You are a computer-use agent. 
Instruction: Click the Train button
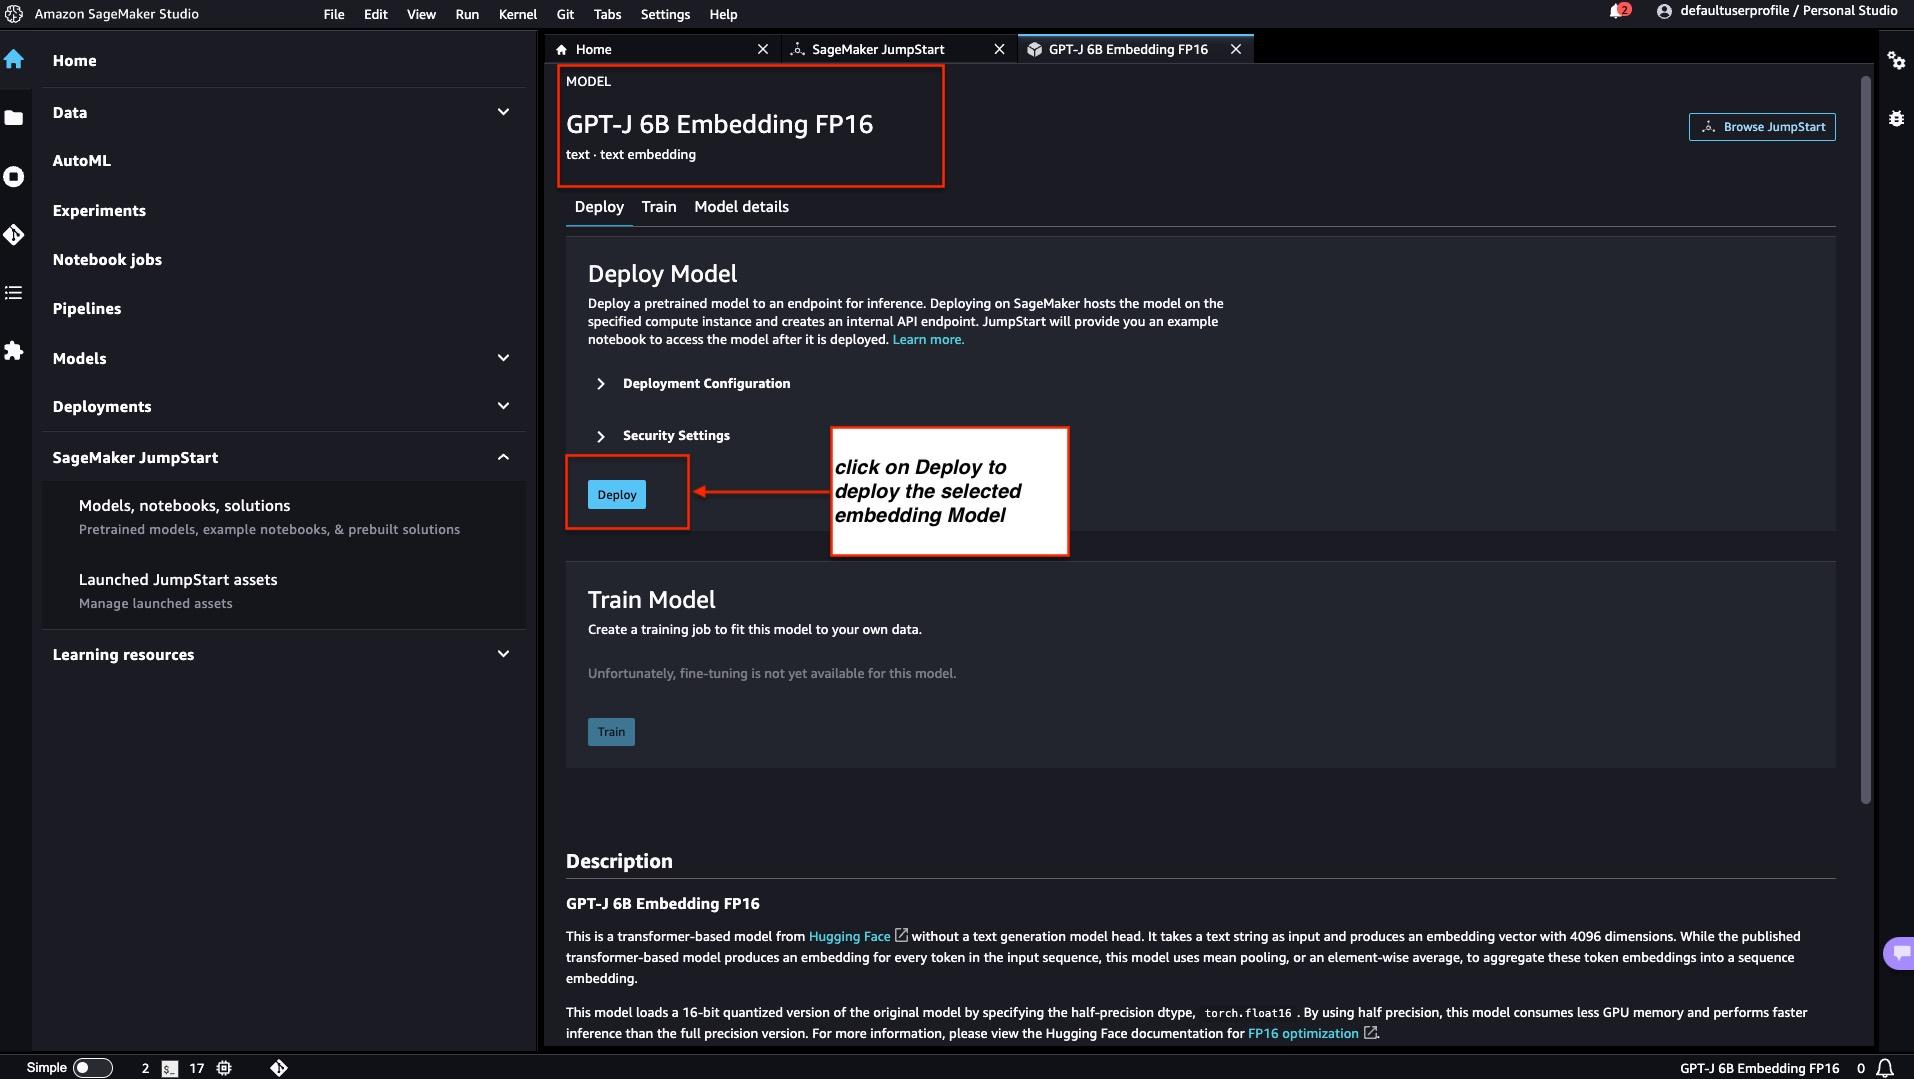click(611, 732)
